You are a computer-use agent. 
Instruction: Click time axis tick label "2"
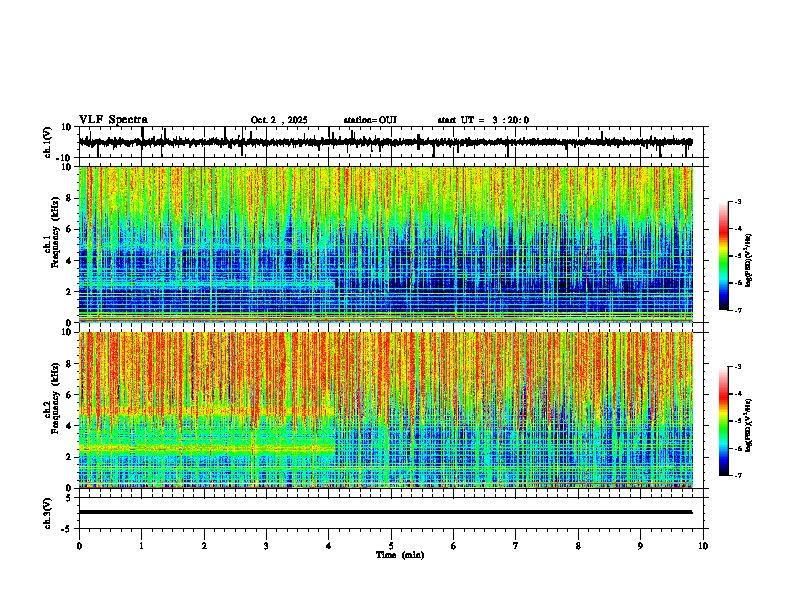pos(204,546)
